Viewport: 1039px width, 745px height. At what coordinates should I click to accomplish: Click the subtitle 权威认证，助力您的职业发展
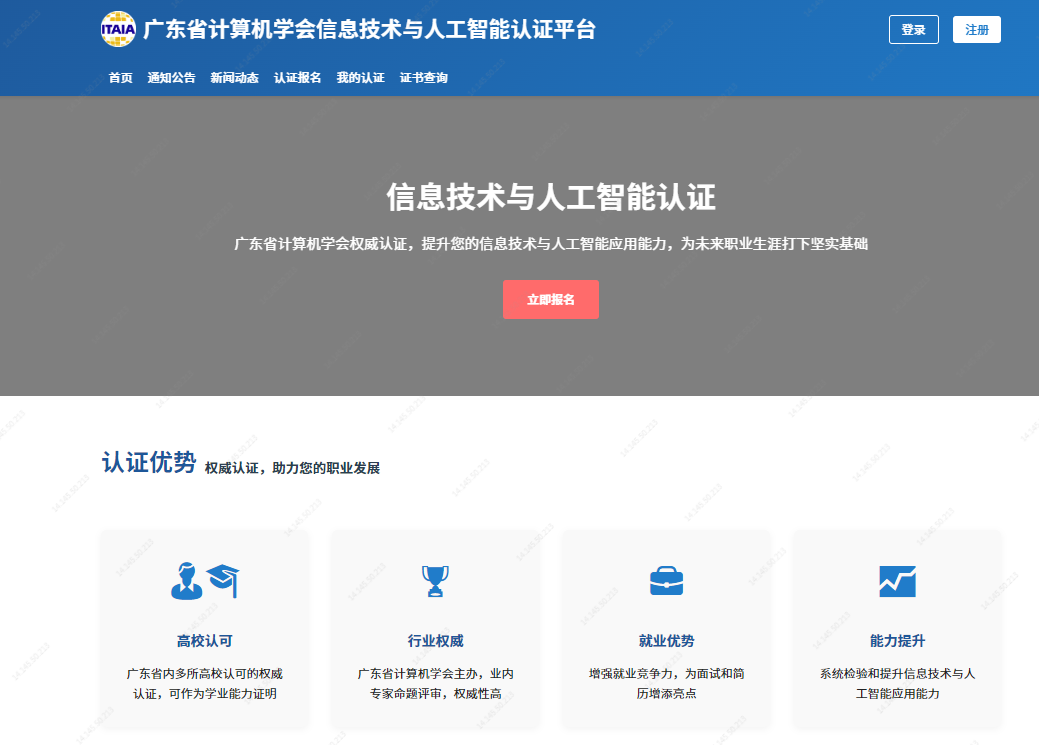[292, 468]
